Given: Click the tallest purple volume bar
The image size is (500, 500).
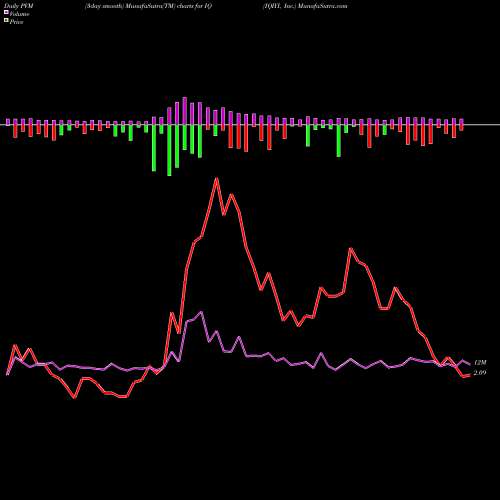Looking at the screenshot, I should 185,111.
